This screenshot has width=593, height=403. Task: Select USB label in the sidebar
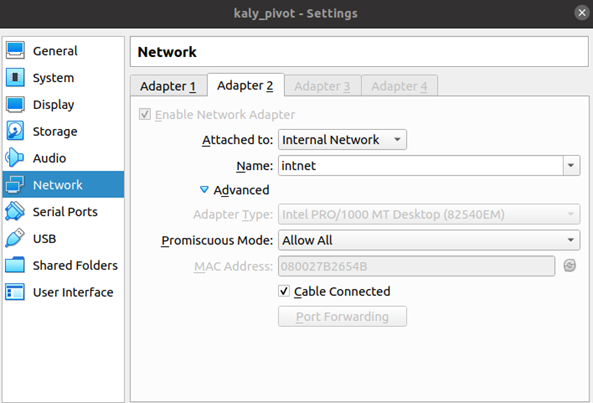44,239
